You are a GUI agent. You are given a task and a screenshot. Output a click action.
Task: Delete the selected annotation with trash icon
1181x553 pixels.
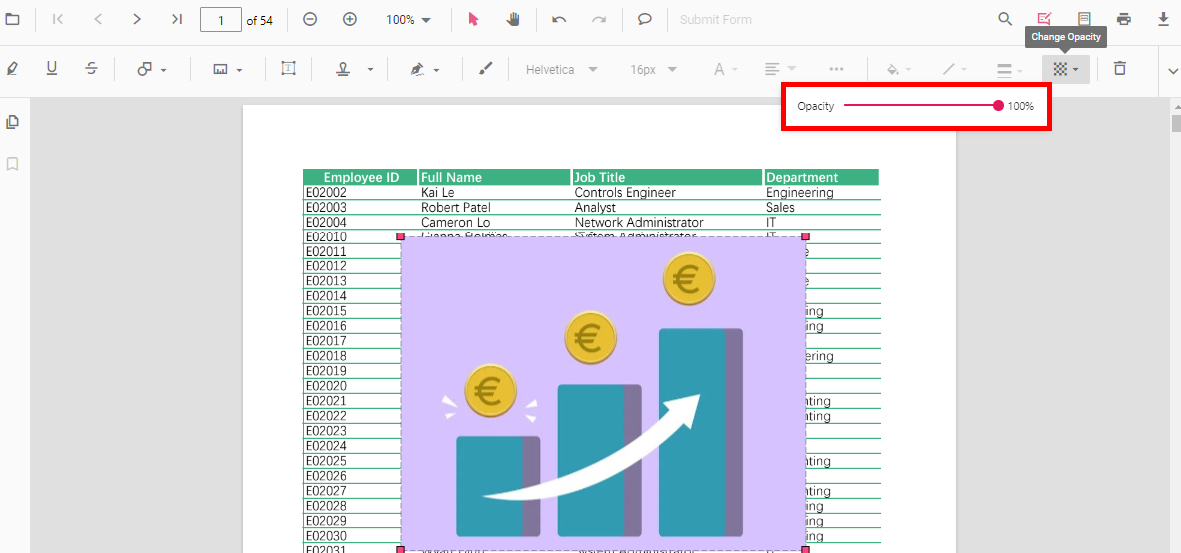point(1120,69)
